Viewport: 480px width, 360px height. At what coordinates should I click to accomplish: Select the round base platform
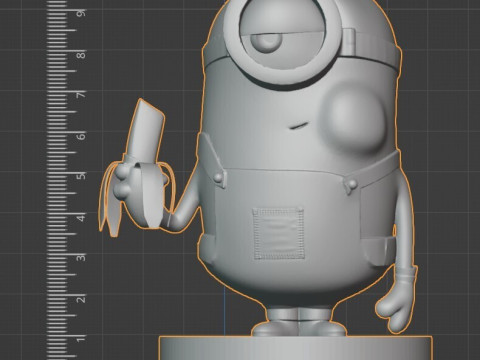click(295, 348)
